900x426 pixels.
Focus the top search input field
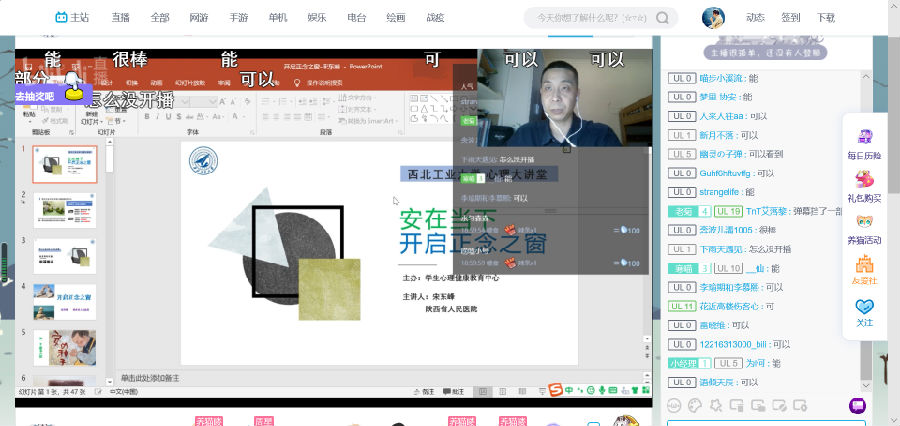pyautogui.click(x=590, y=18)
